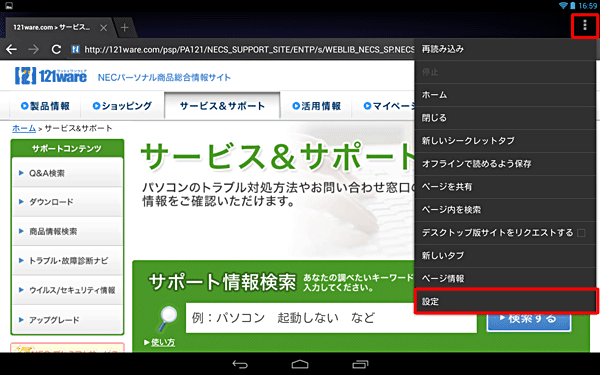The image size is (600, 375).
Task: Choose 新しいタブ menu item
Action: tap(505, 256)
